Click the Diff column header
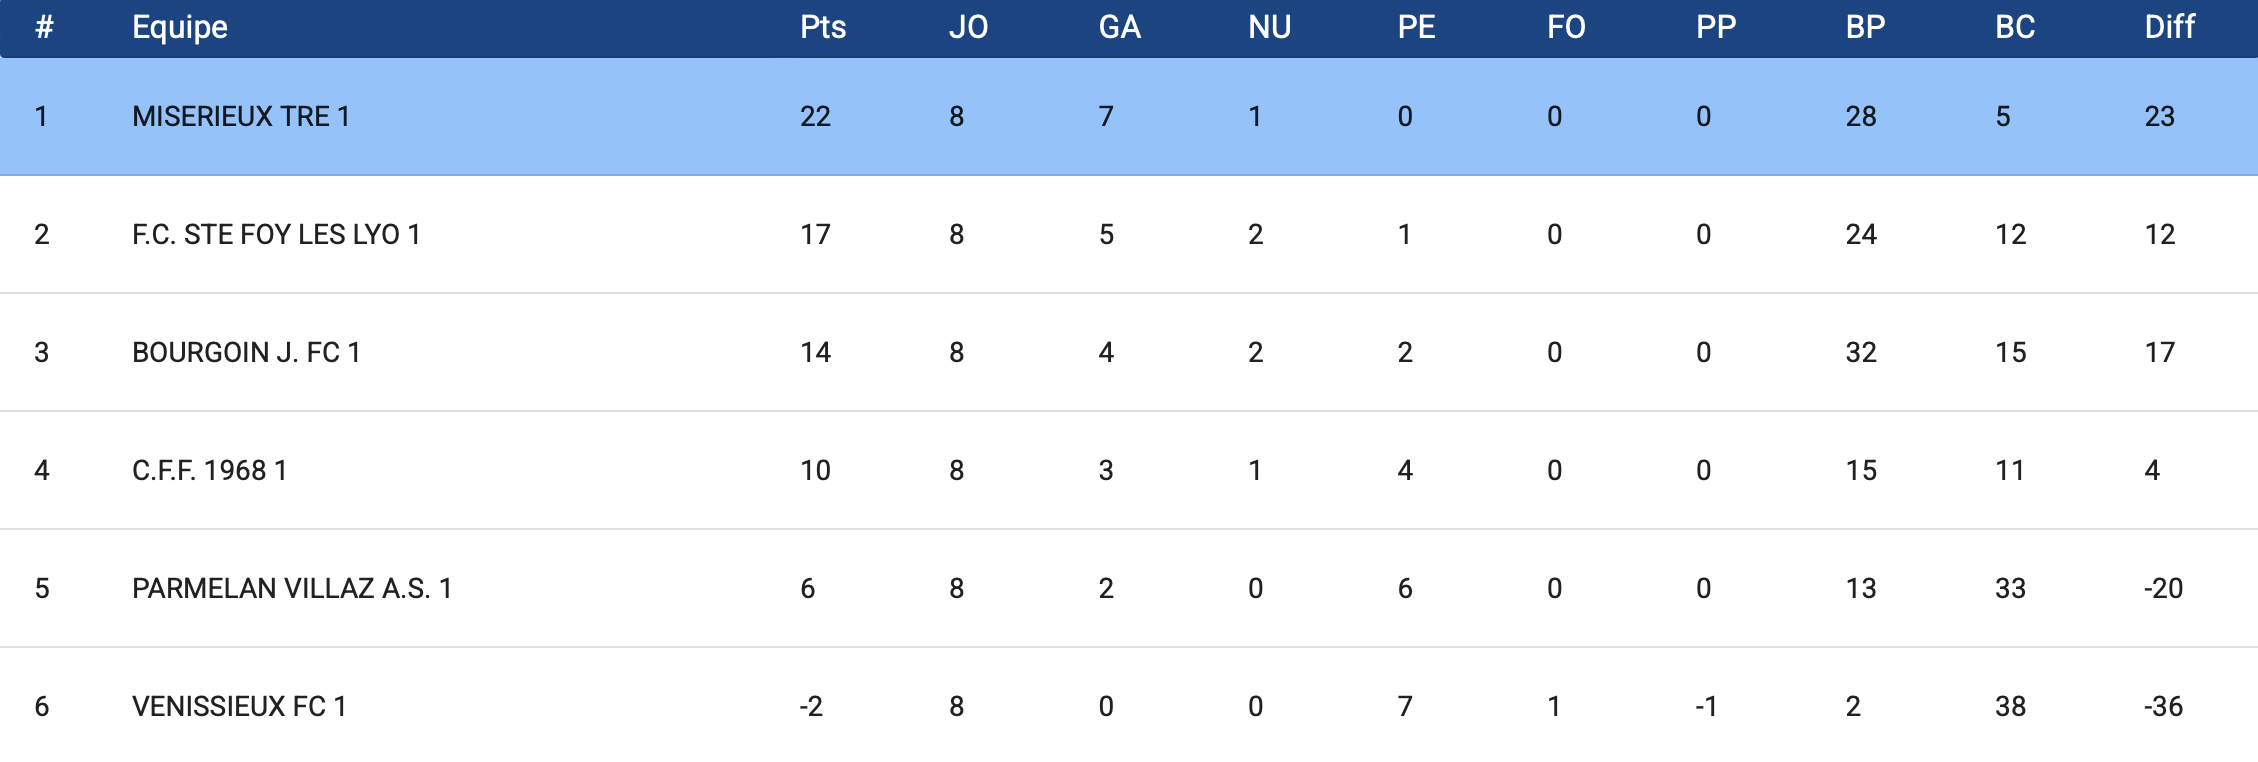 tap(2170, 27)
